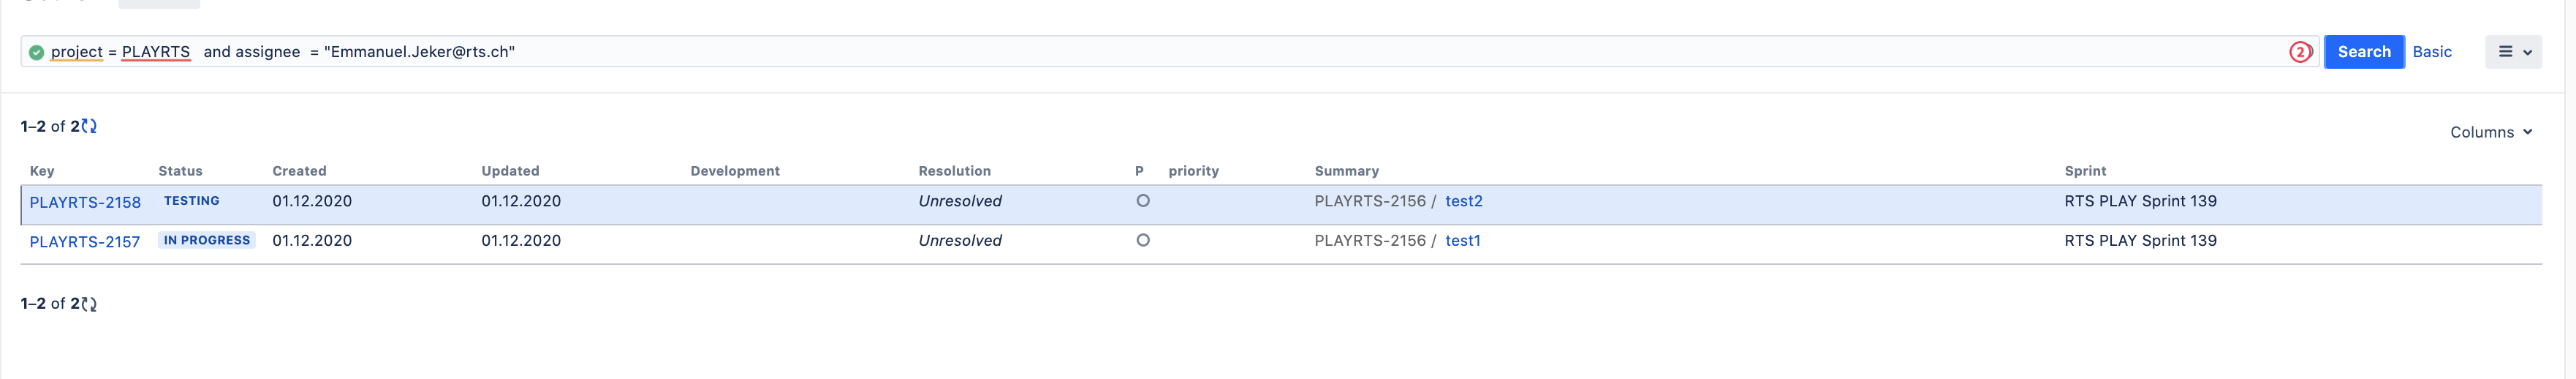Click dropdown arrow beside the view switcher
This screenshot has height=379, width=2576.
pyautogui.click(x=2527, y=52)
